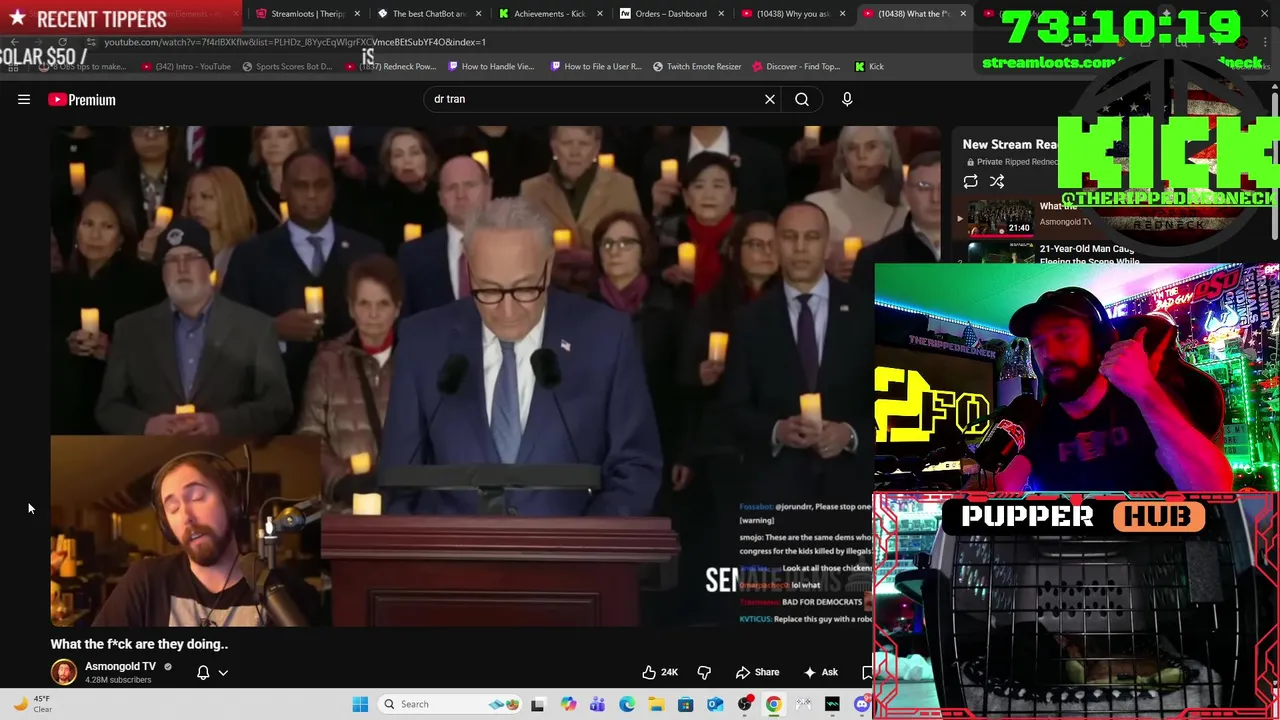Share the video
This screenshot has height=720, width=1280.
tap(757, 672)
